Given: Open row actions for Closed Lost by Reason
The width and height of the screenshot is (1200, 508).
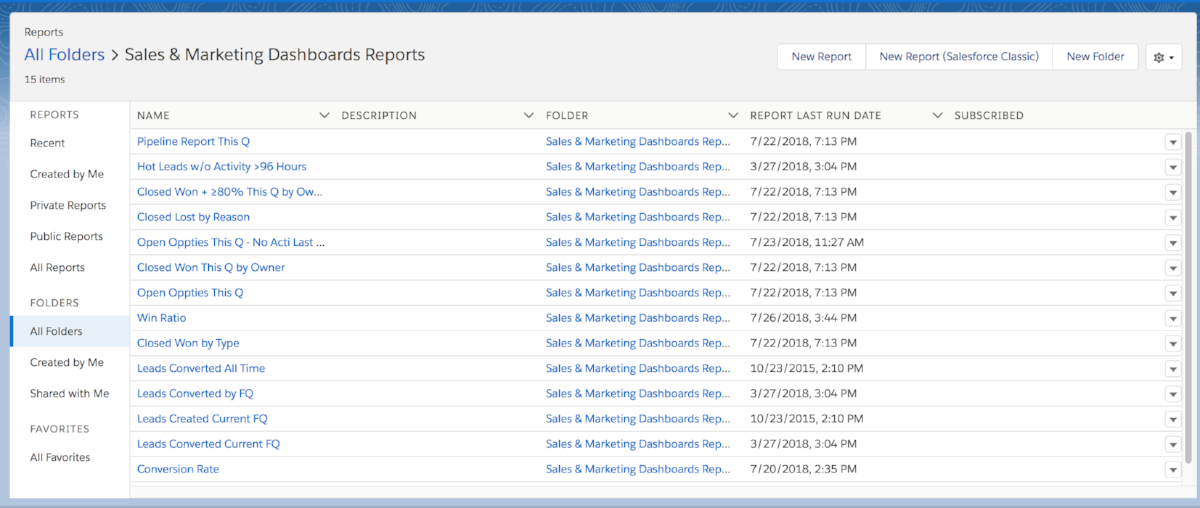Looking at the screenshot, I should pos(1173,217).
